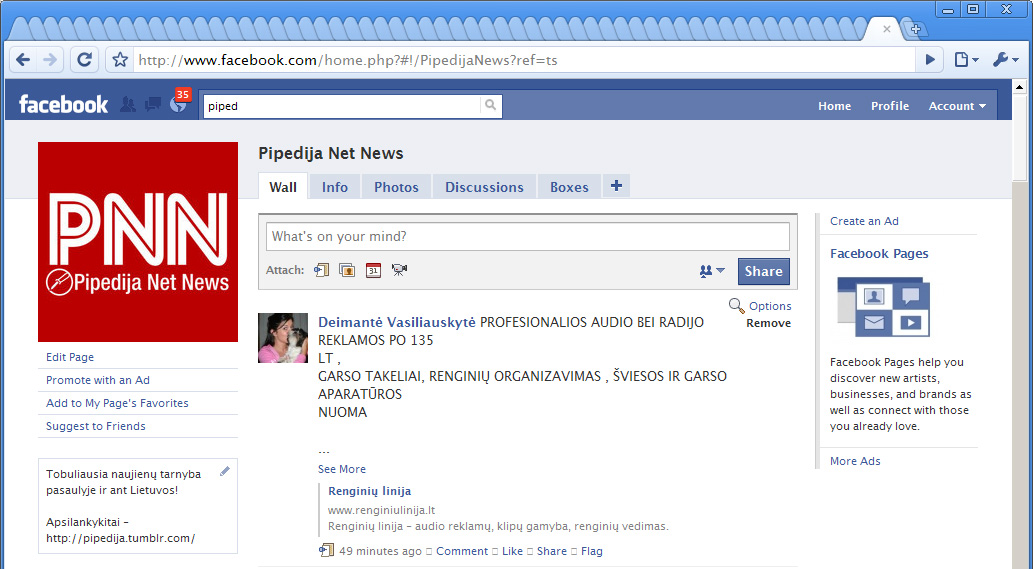This screenshot has height=569, width=1033.
Task: Open notifications globe with 35 badge
Action: coord(178,105)
